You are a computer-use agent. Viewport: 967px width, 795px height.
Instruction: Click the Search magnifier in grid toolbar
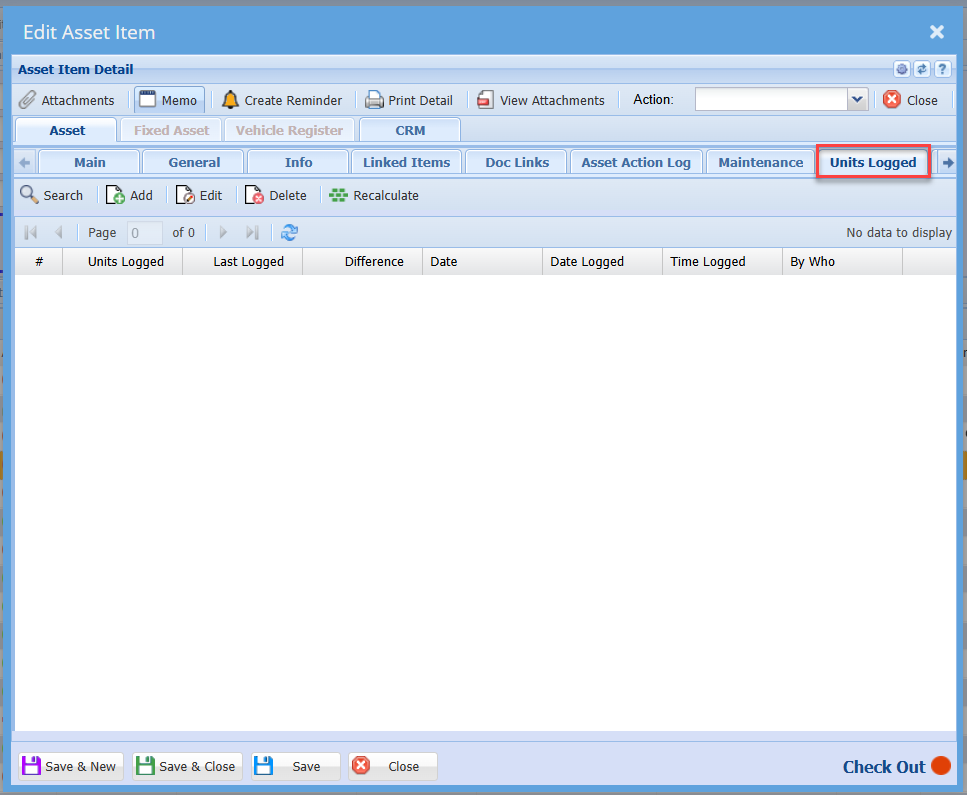pyautogui.click(x=30, y=195)
